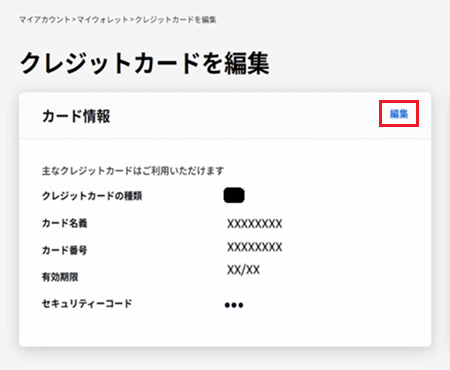Click the カード番号 label
Image resolution: width=450 pixels, height=370 pixels.
65,250
